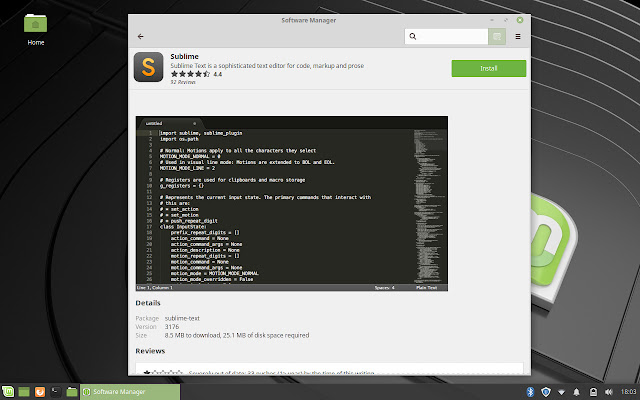This screenshot has width=640, height=400.
Task: Close the Software Manager window
Action: coord(520,20)
